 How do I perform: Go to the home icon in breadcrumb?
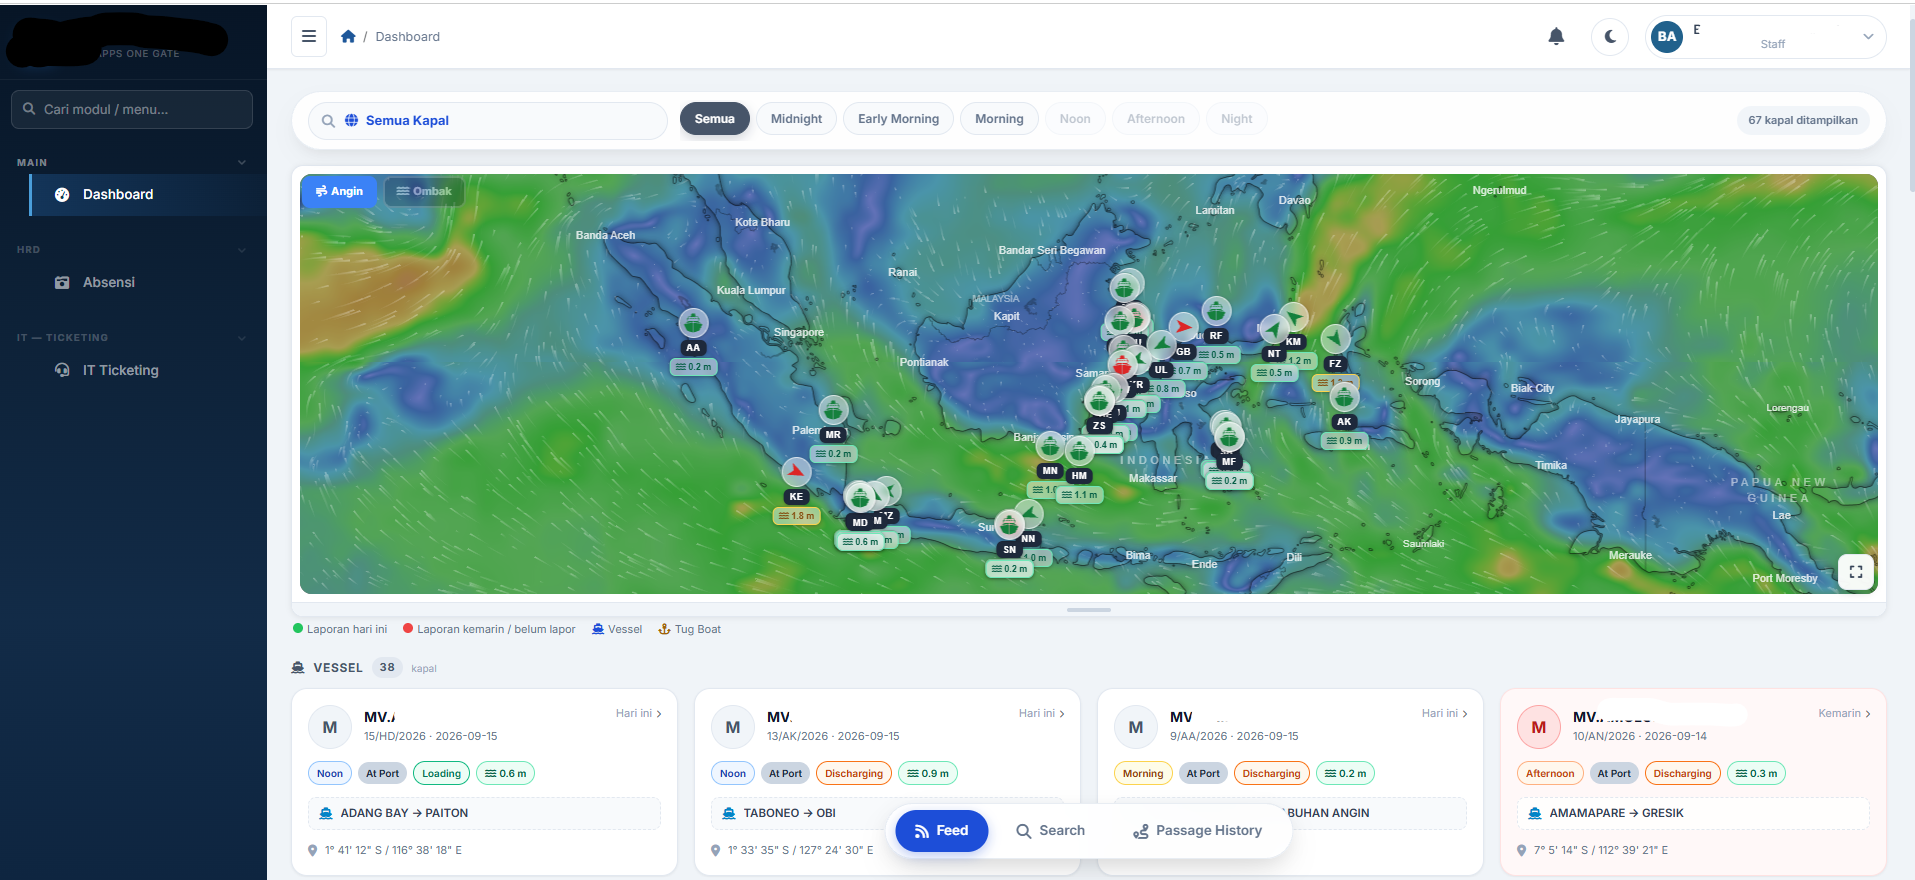(x=348, y=36)
